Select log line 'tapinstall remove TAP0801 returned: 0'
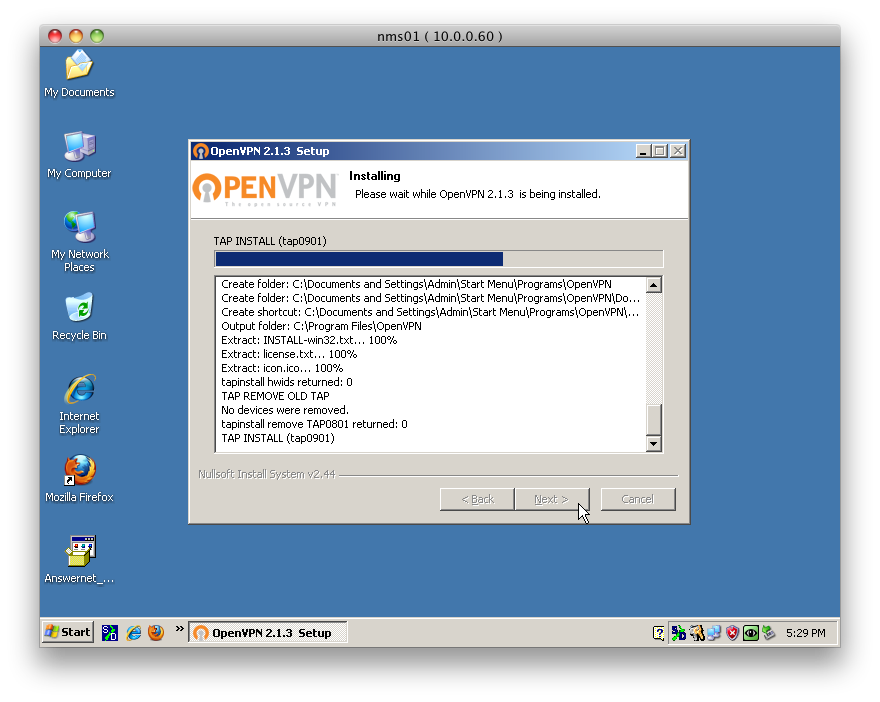The width and height of the screenshot is (880, 702). pyautogui.click(x=314, y=424)
